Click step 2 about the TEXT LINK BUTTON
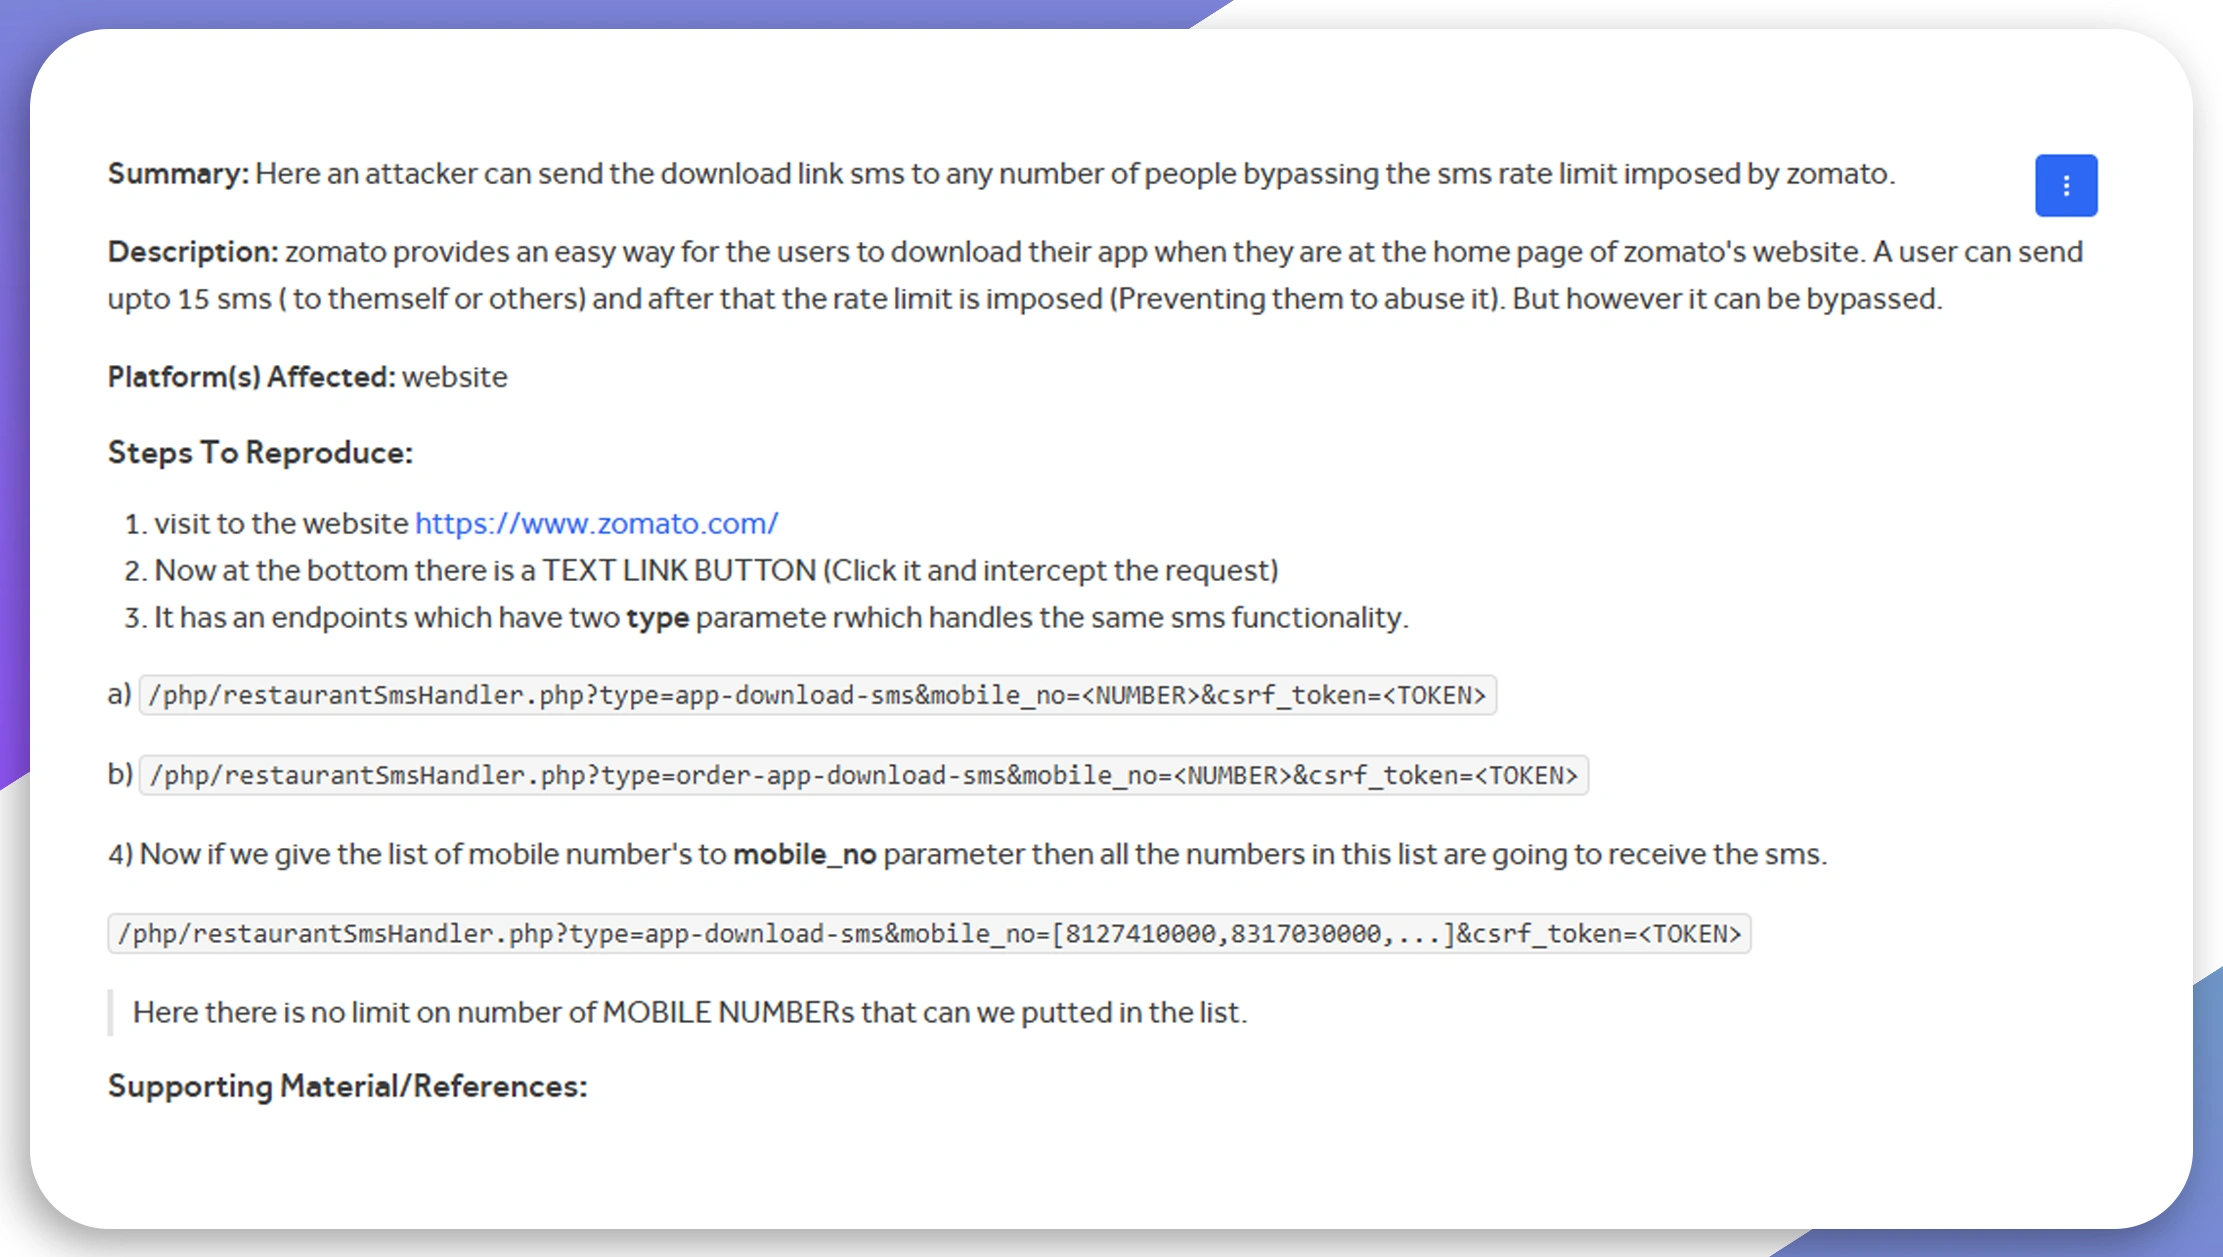 point(716,570)
